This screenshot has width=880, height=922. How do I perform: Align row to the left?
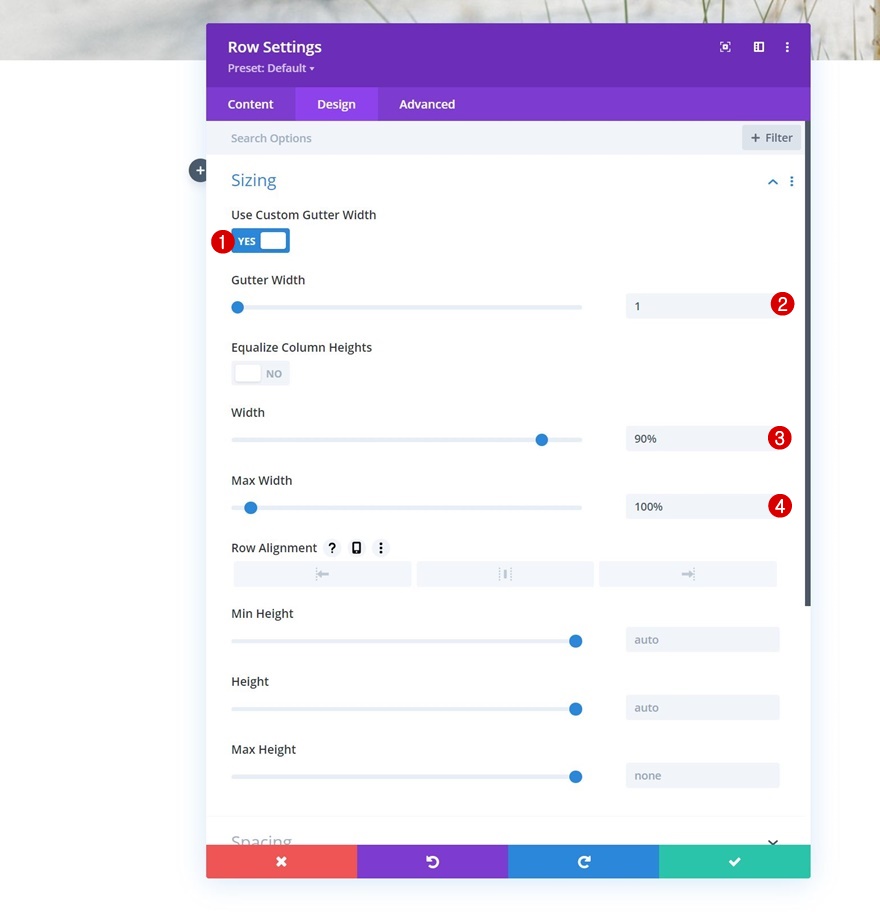pos(322,574)
